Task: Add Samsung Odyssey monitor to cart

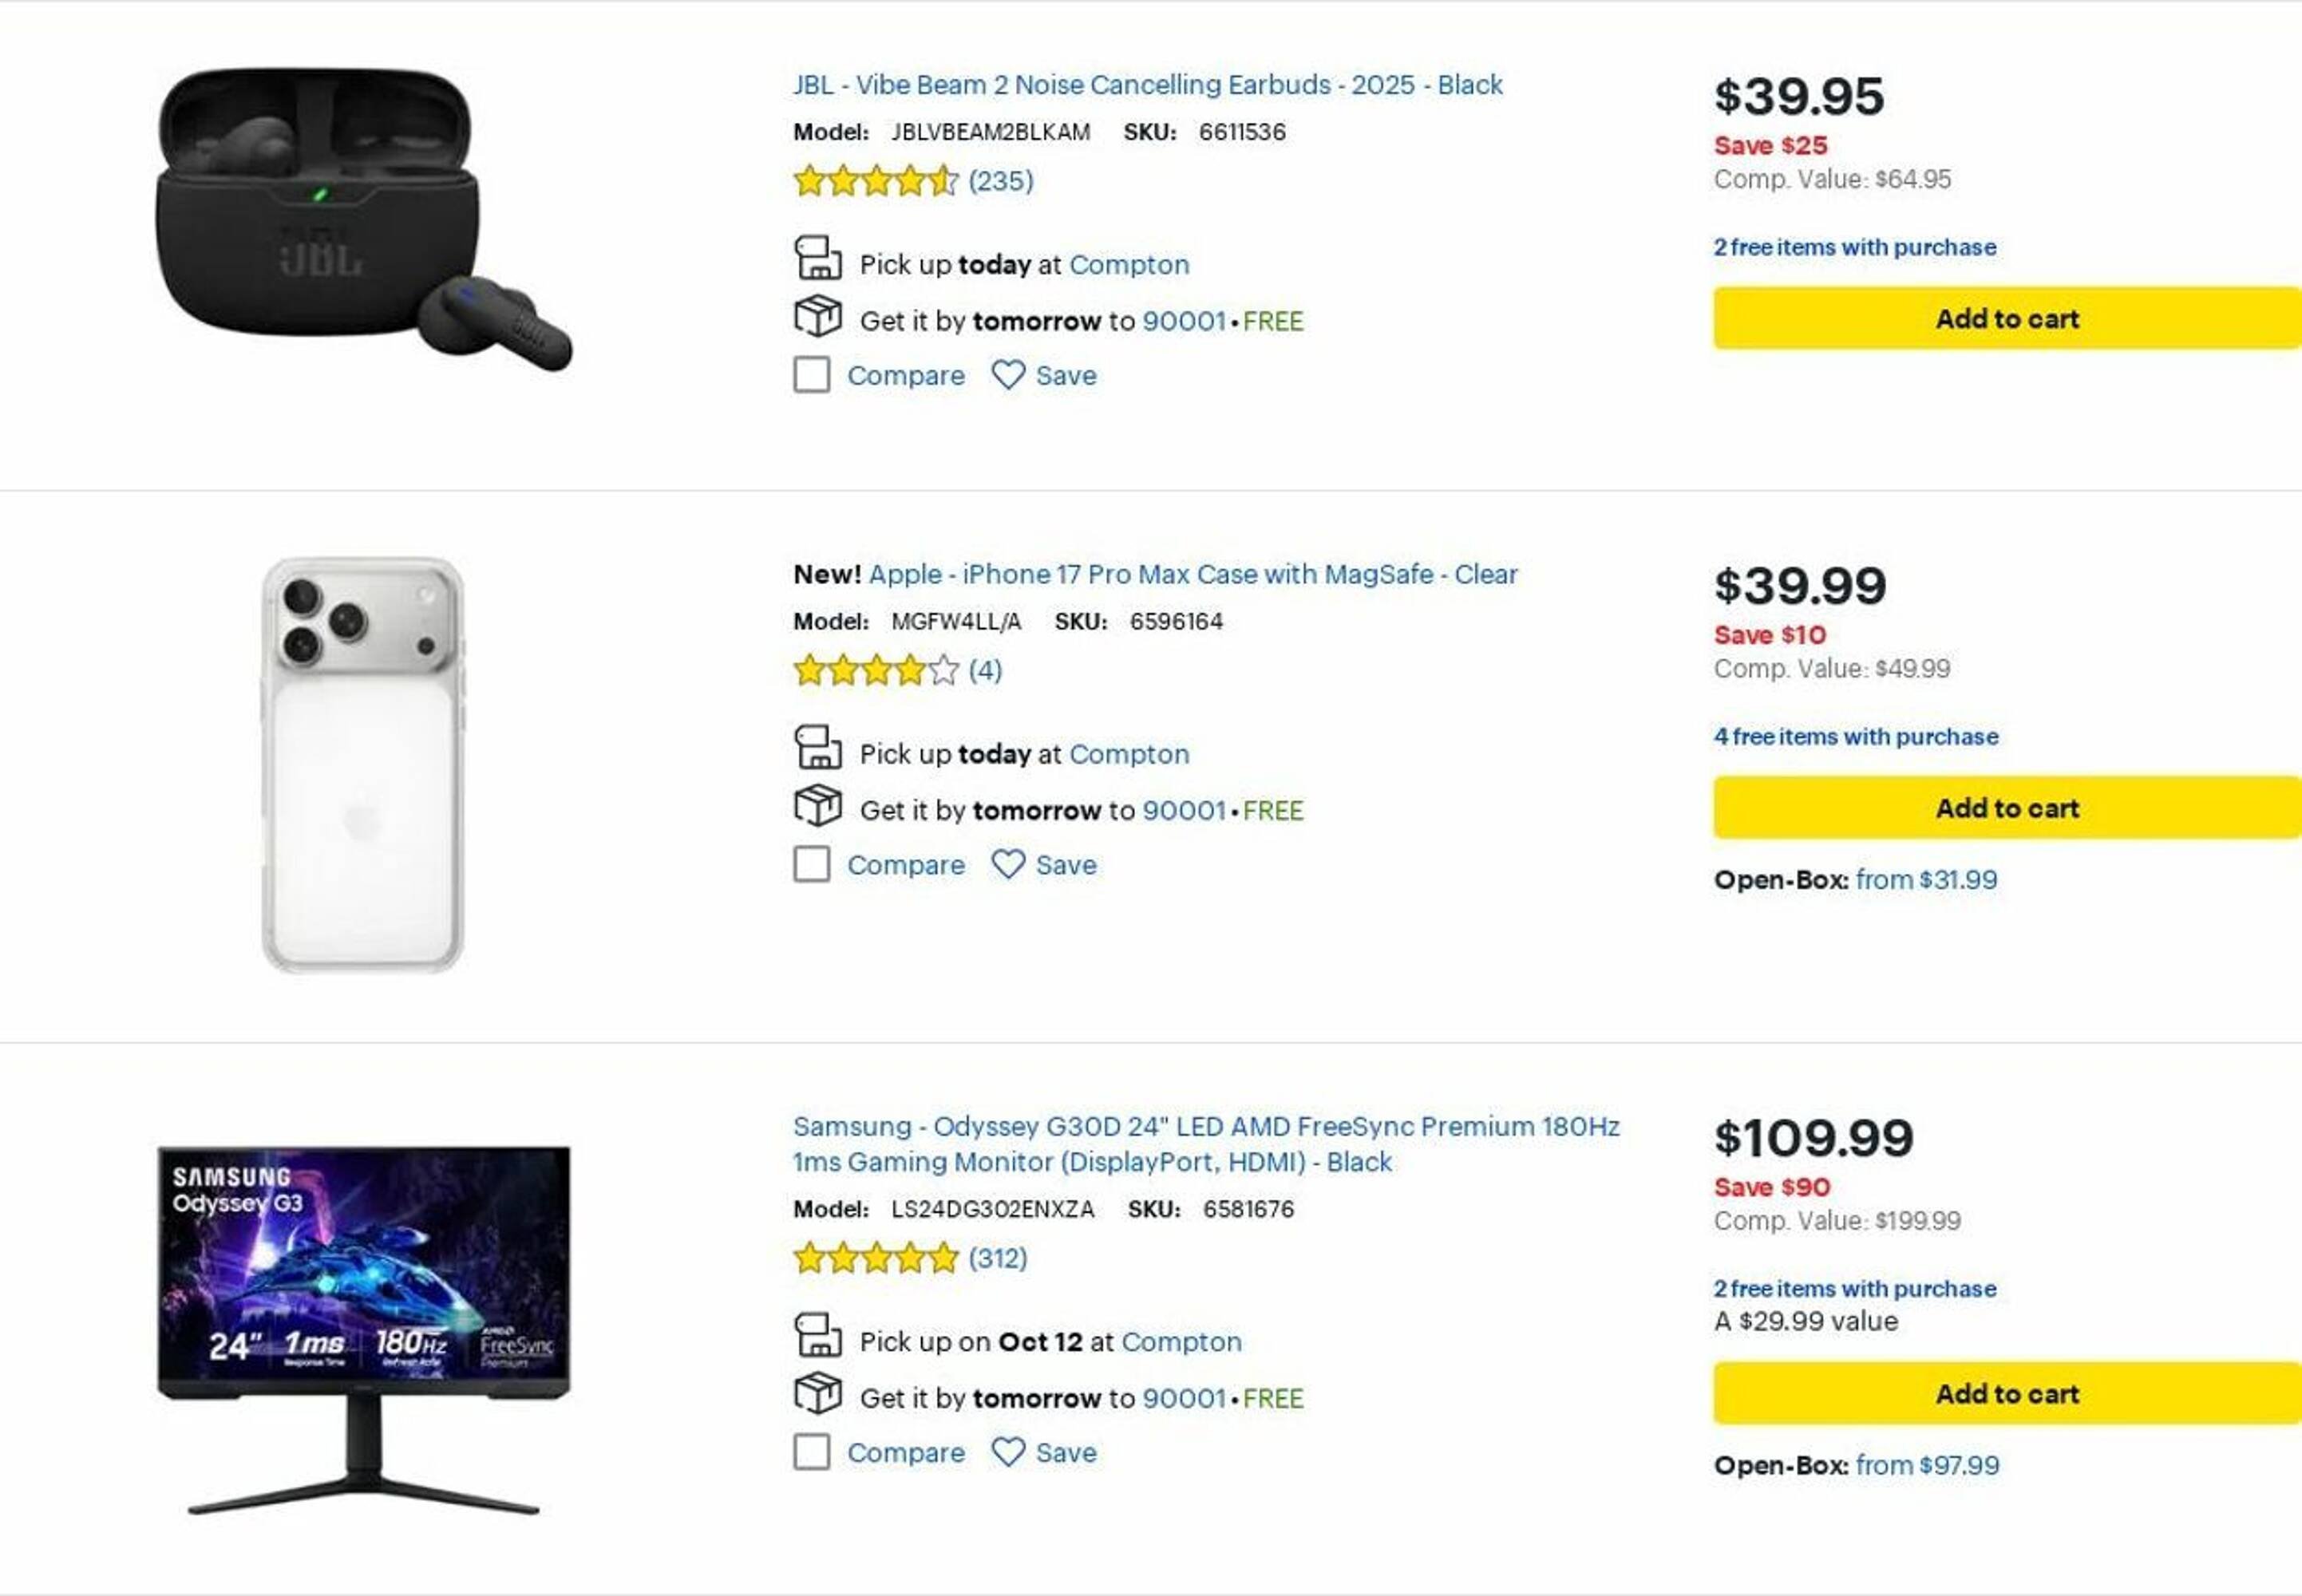Action: click(x=2006, y=1393)
